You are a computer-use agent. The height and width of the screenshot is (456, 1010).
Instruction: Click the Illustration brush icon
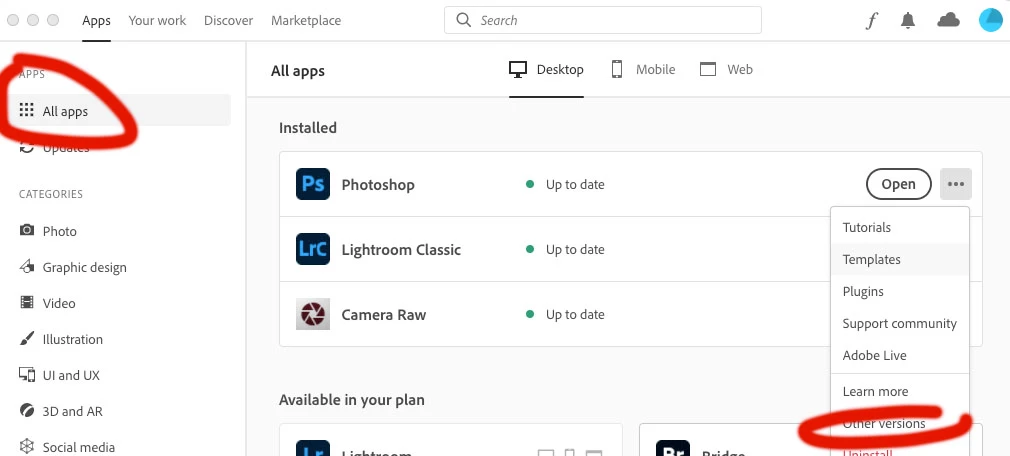point(26,339)
